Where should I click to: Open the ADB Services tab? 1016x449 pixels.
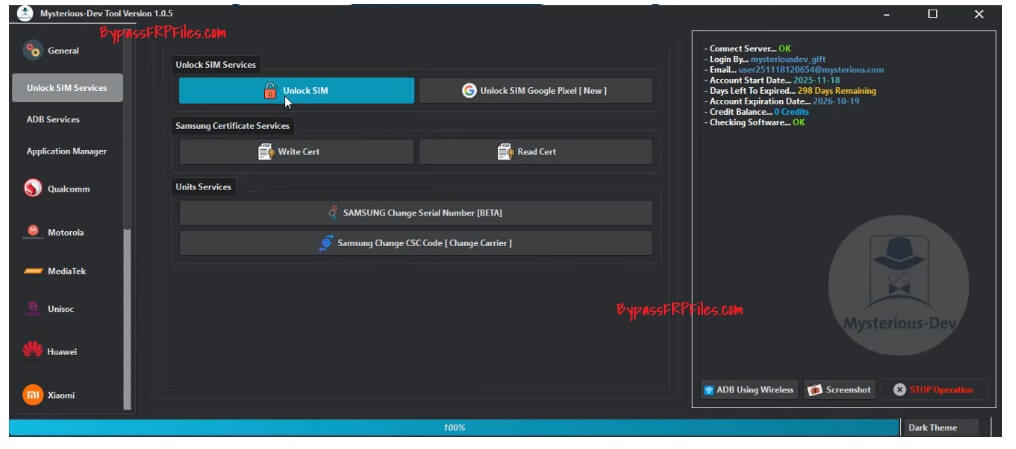[x=53, y=119]
